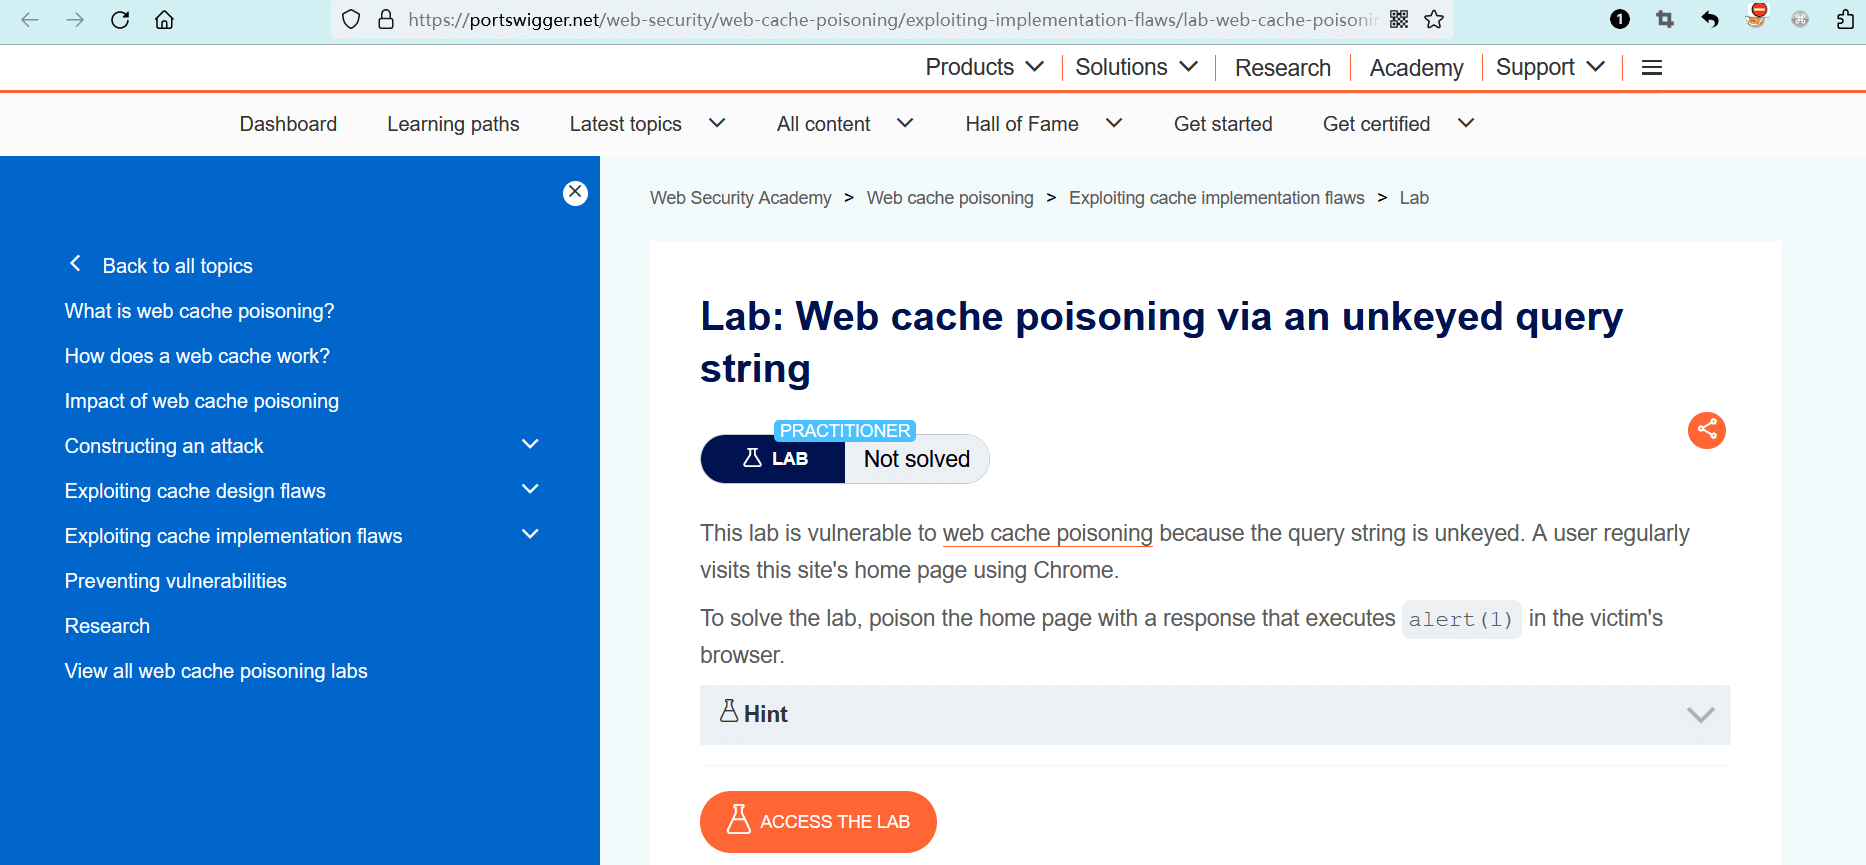Go to the Dashboard tab
Image resolution: width=1866 pixels, height=865 pixels.
tap(288, 124)
